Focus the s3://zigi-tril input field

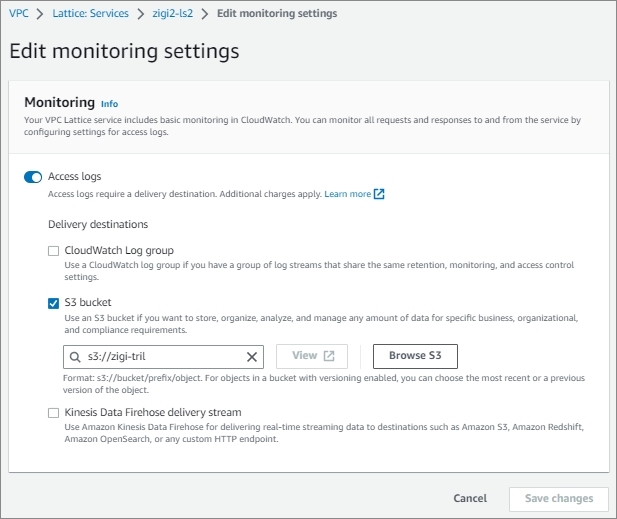(x=163, y=357)
